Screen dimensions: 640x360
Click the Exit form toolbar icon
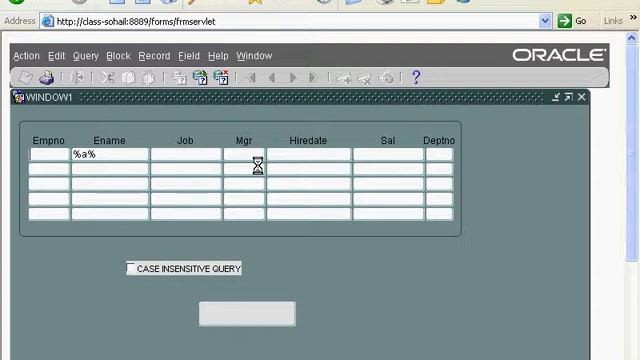tap(78, 77)
